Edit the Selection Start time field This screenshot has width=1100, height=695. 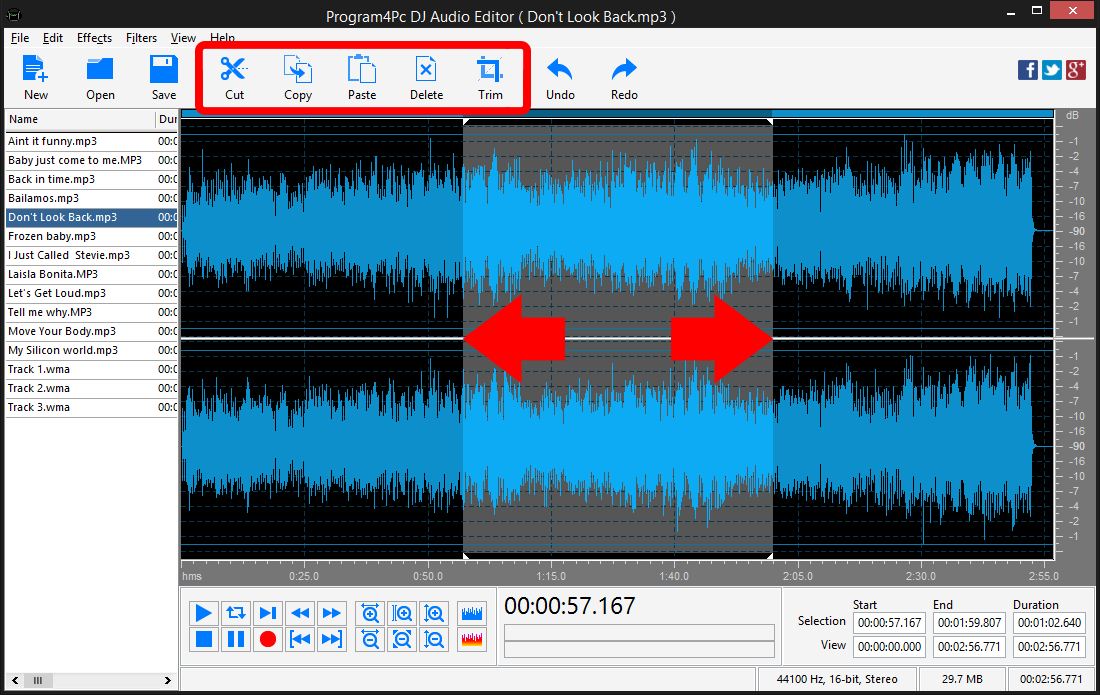tap(888, 624)
